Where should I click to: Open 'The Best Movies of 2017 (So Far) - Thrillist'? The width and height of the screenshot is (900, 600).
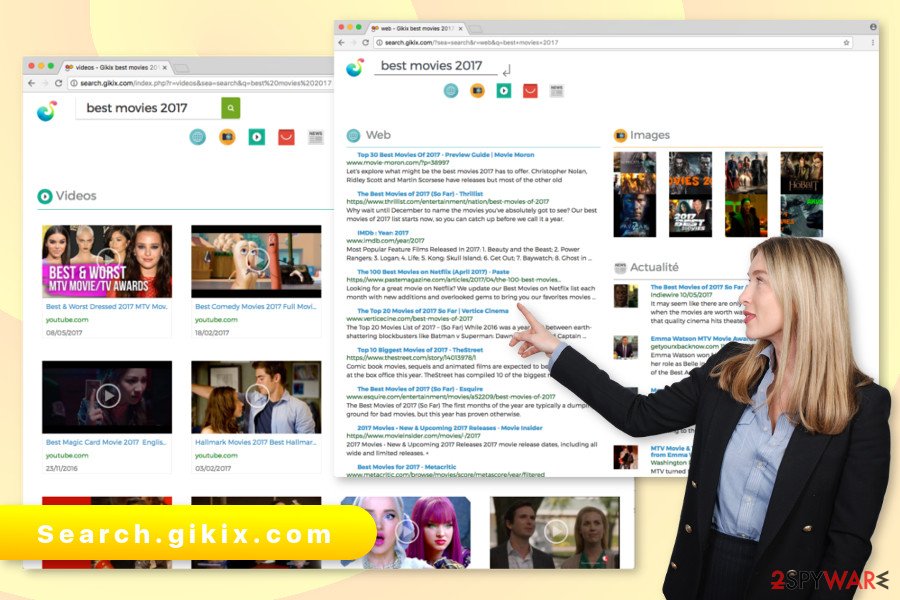(420, 193)
